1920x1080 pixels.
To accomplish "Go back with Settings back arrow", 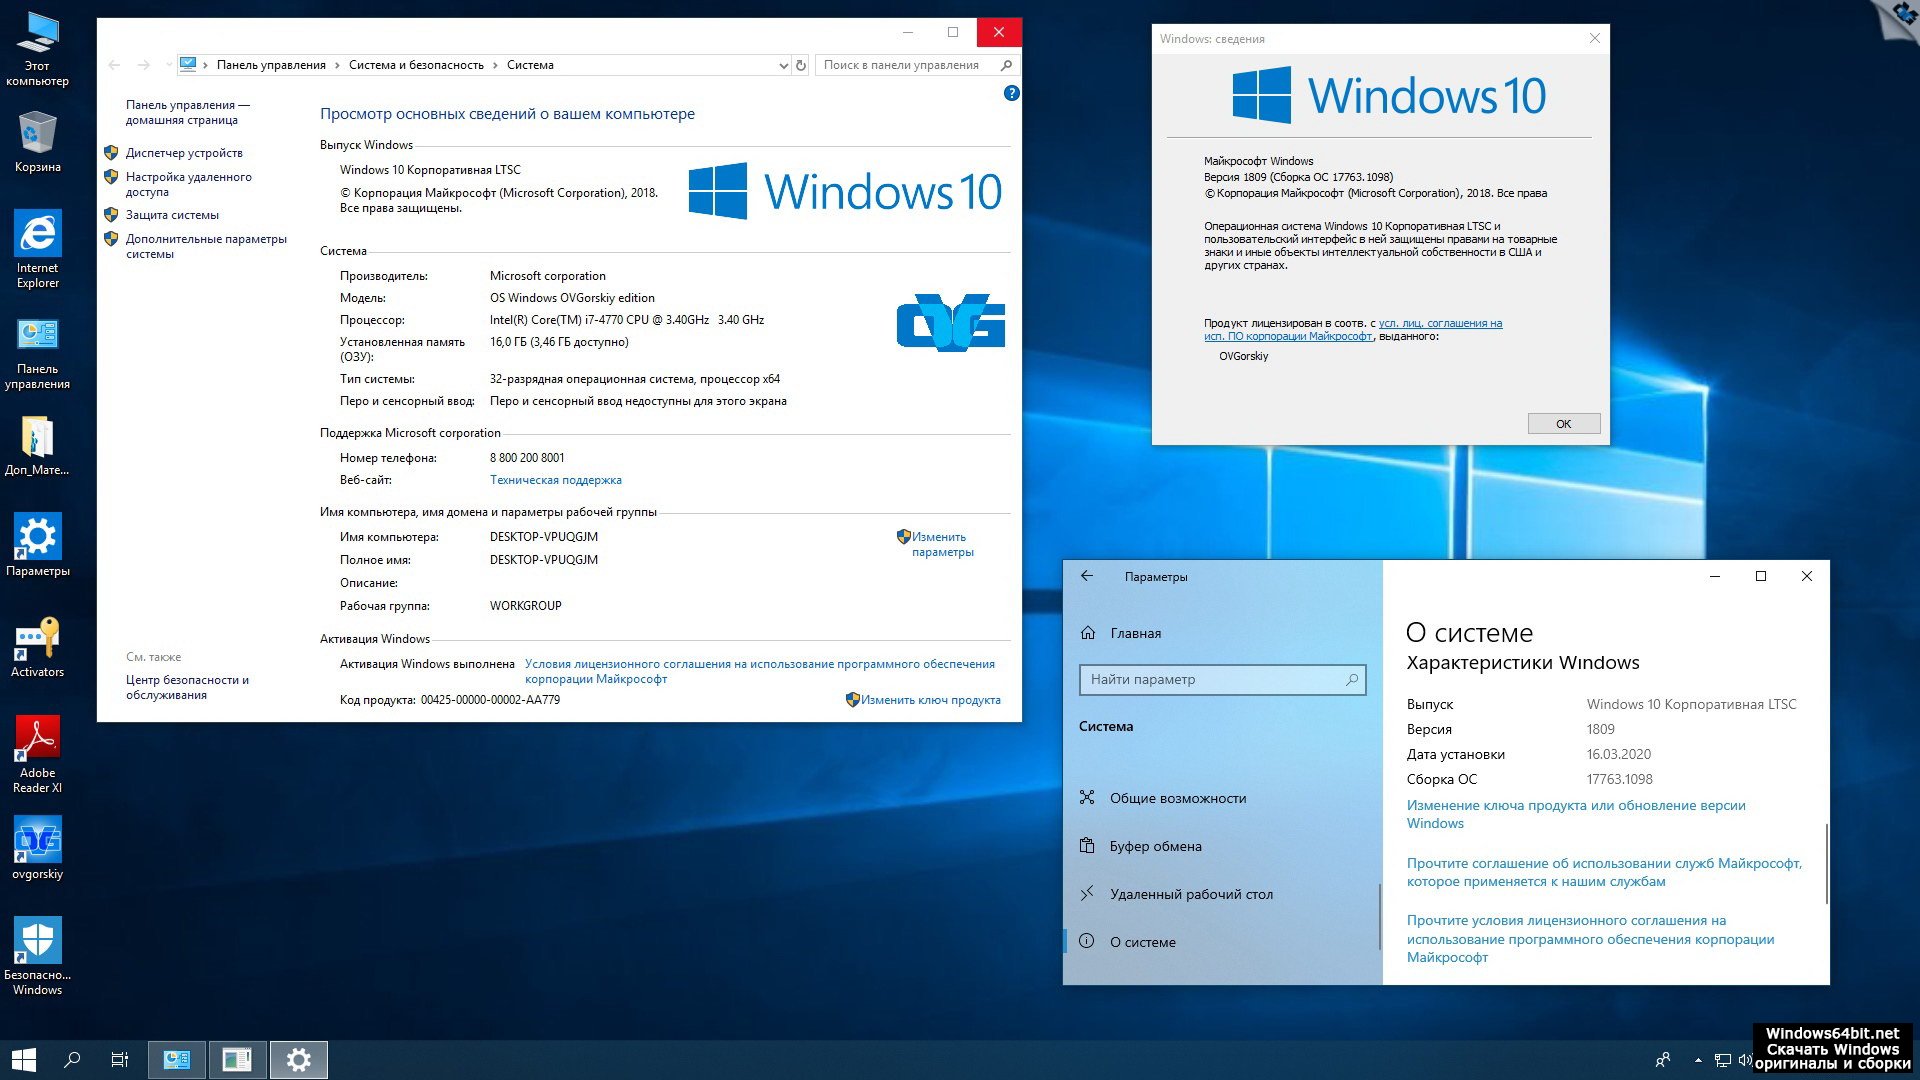I will (1087, 576).
